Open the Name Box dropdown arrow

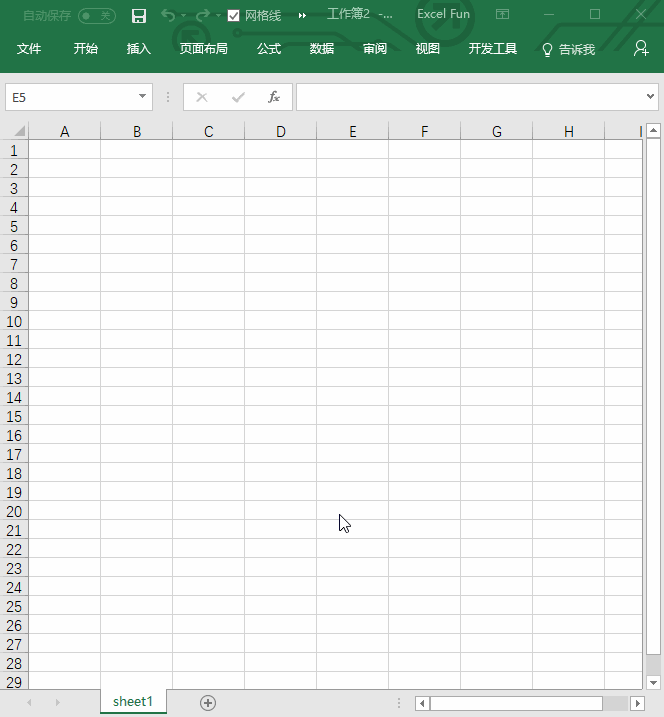pyautogui.click(x=143, y=97)
